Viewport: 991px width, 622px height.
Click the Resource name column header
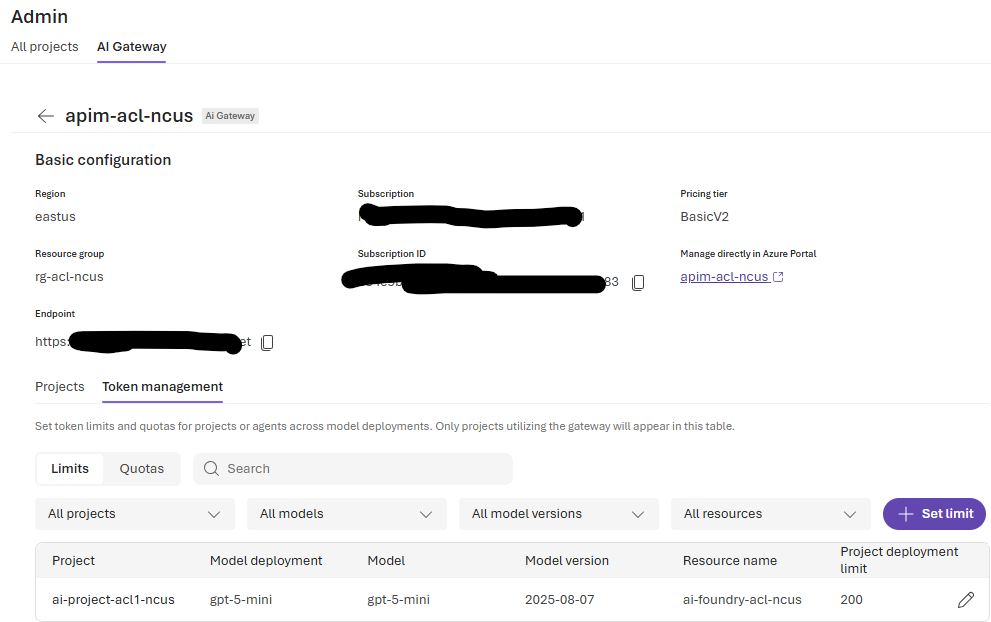(730, 561)
